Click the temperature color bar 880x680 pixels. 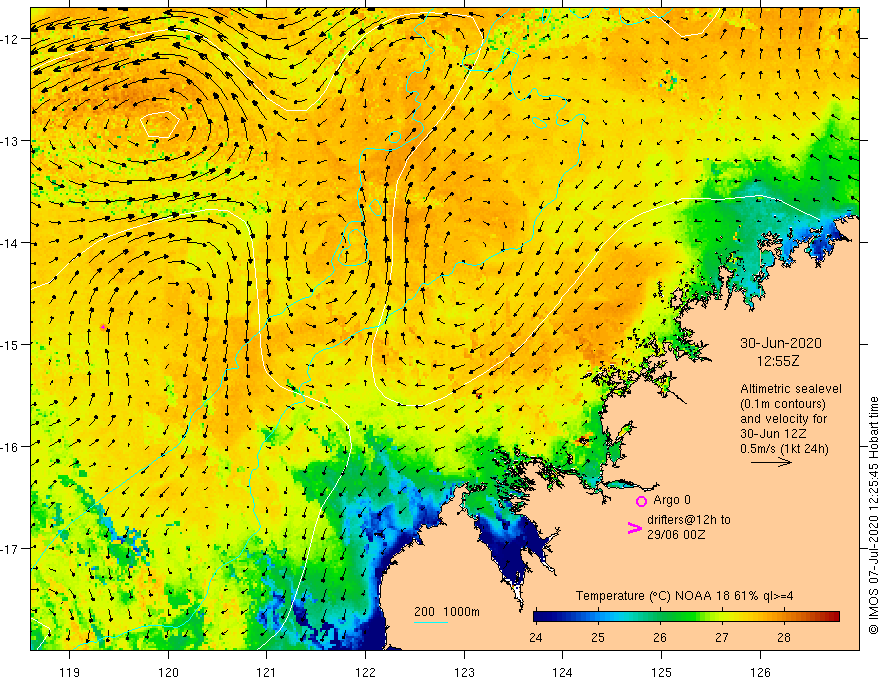[x=686, y=617]
